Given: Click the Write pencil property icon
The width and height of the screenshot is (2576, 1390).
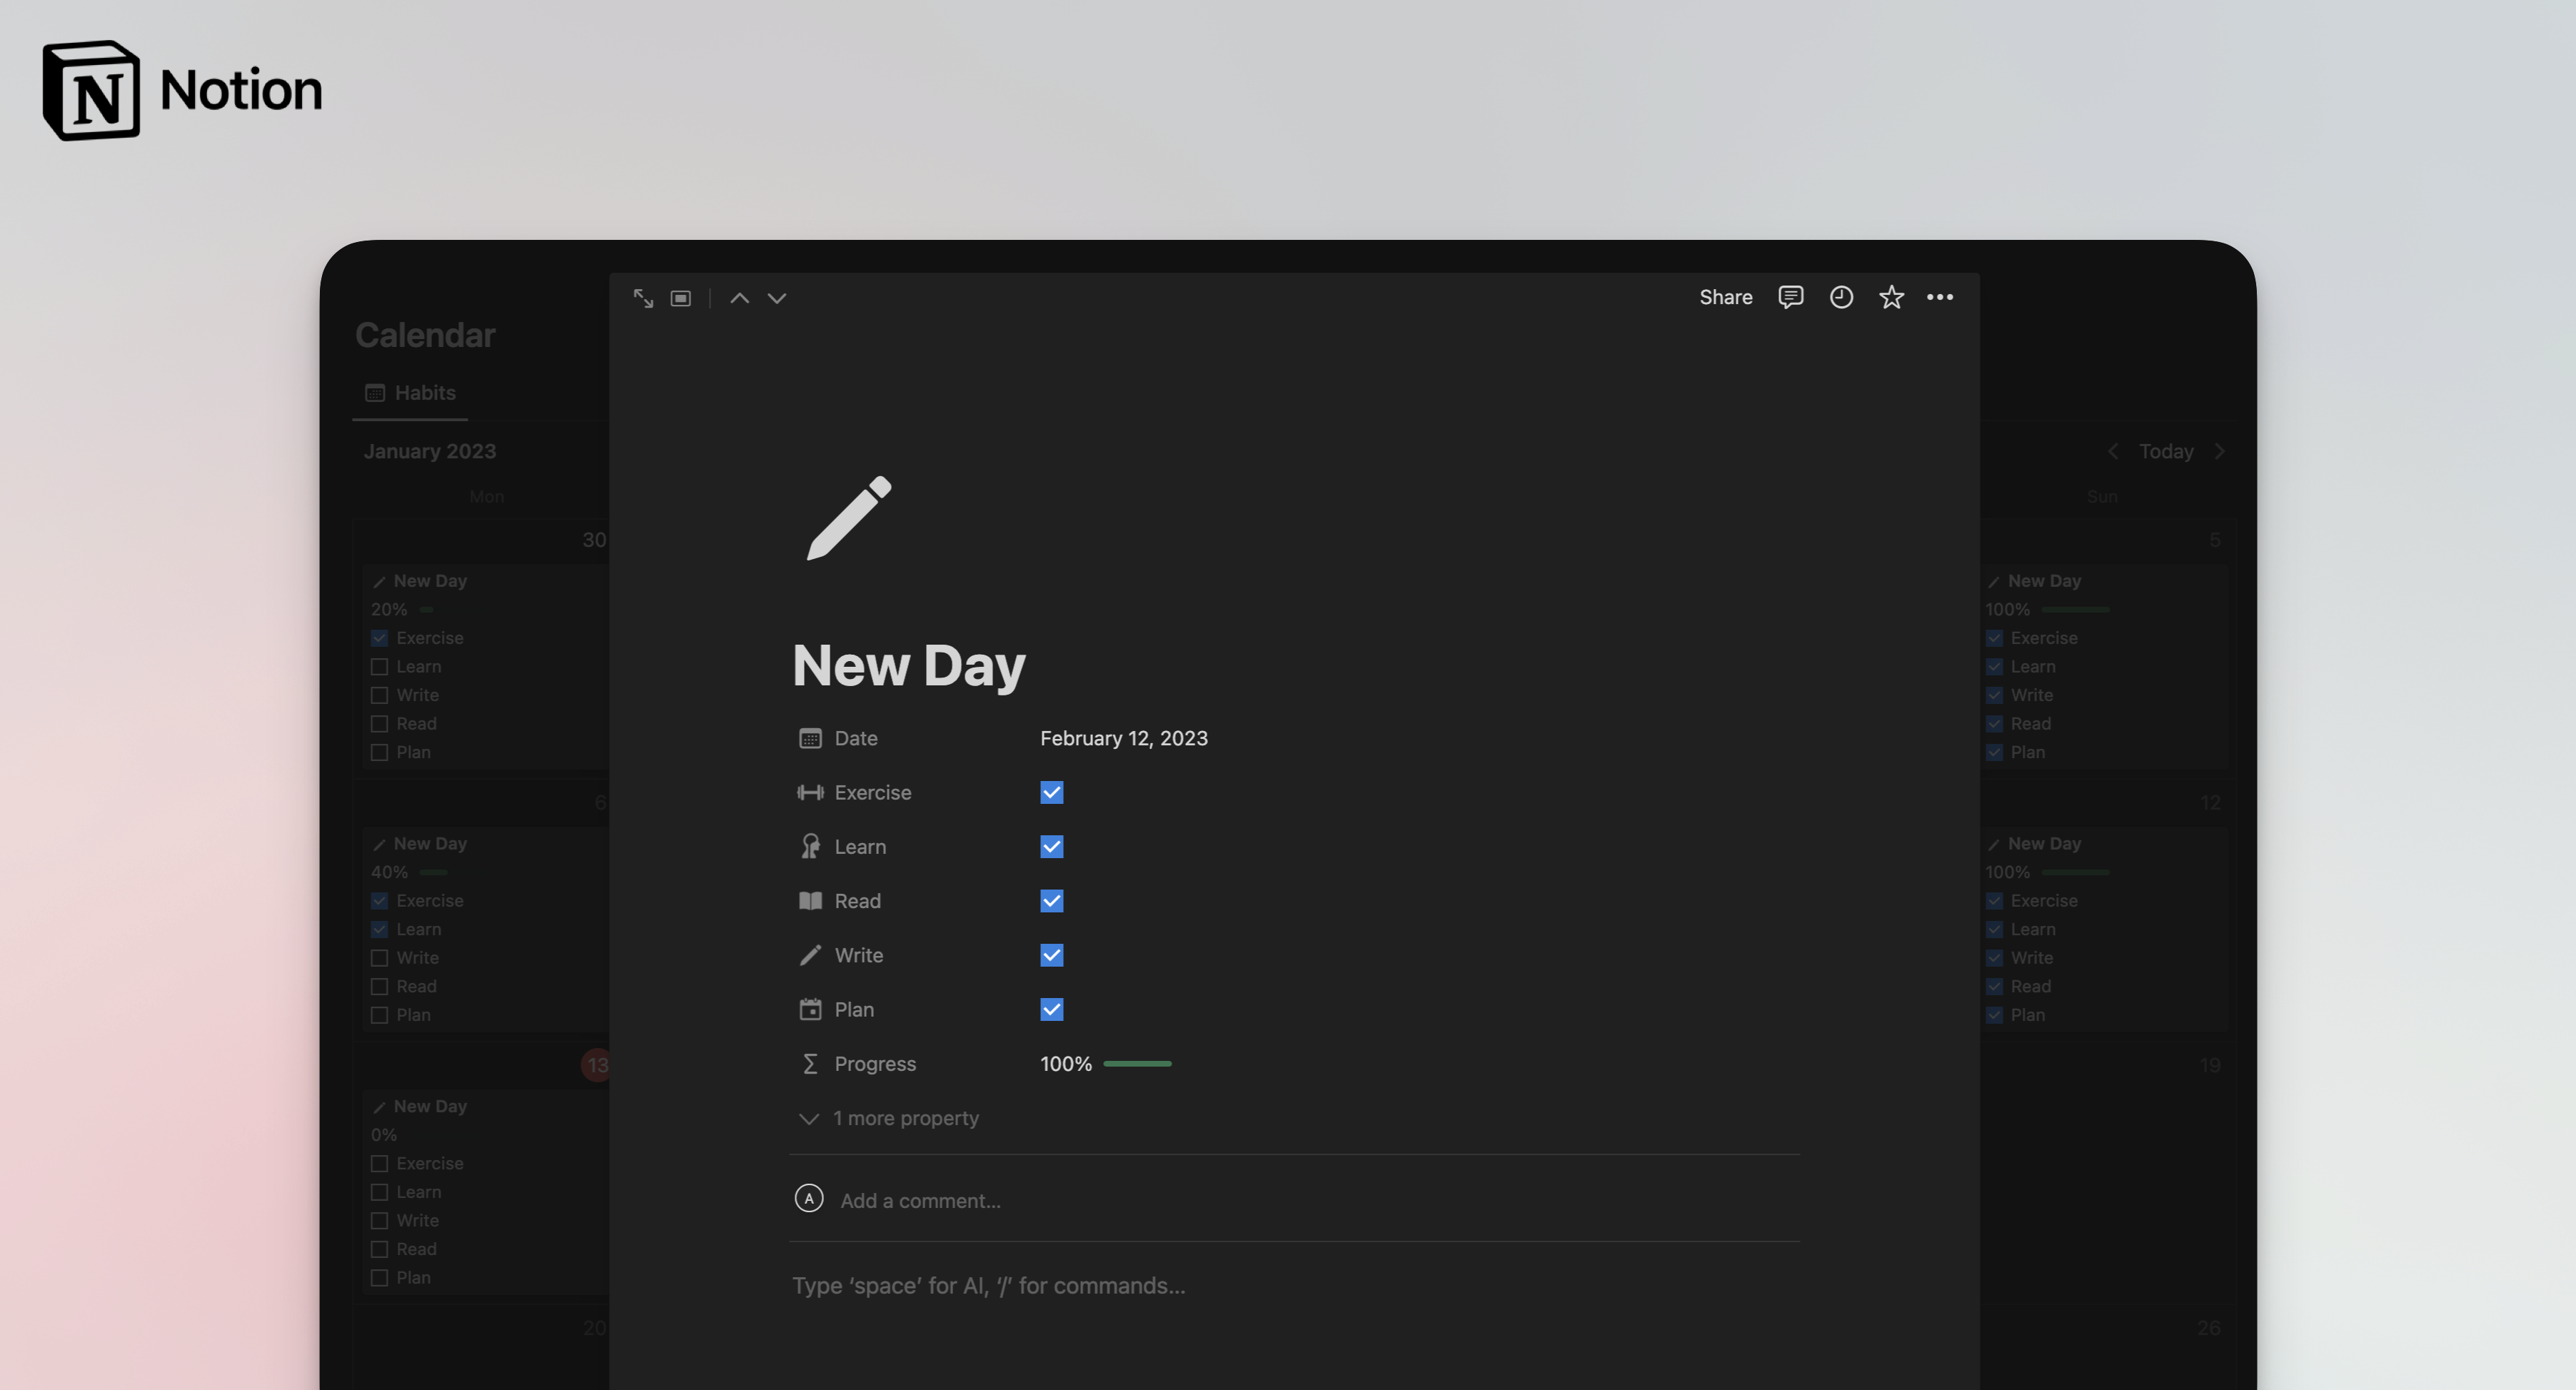Looking at the screenshot, I should (810, 955).
